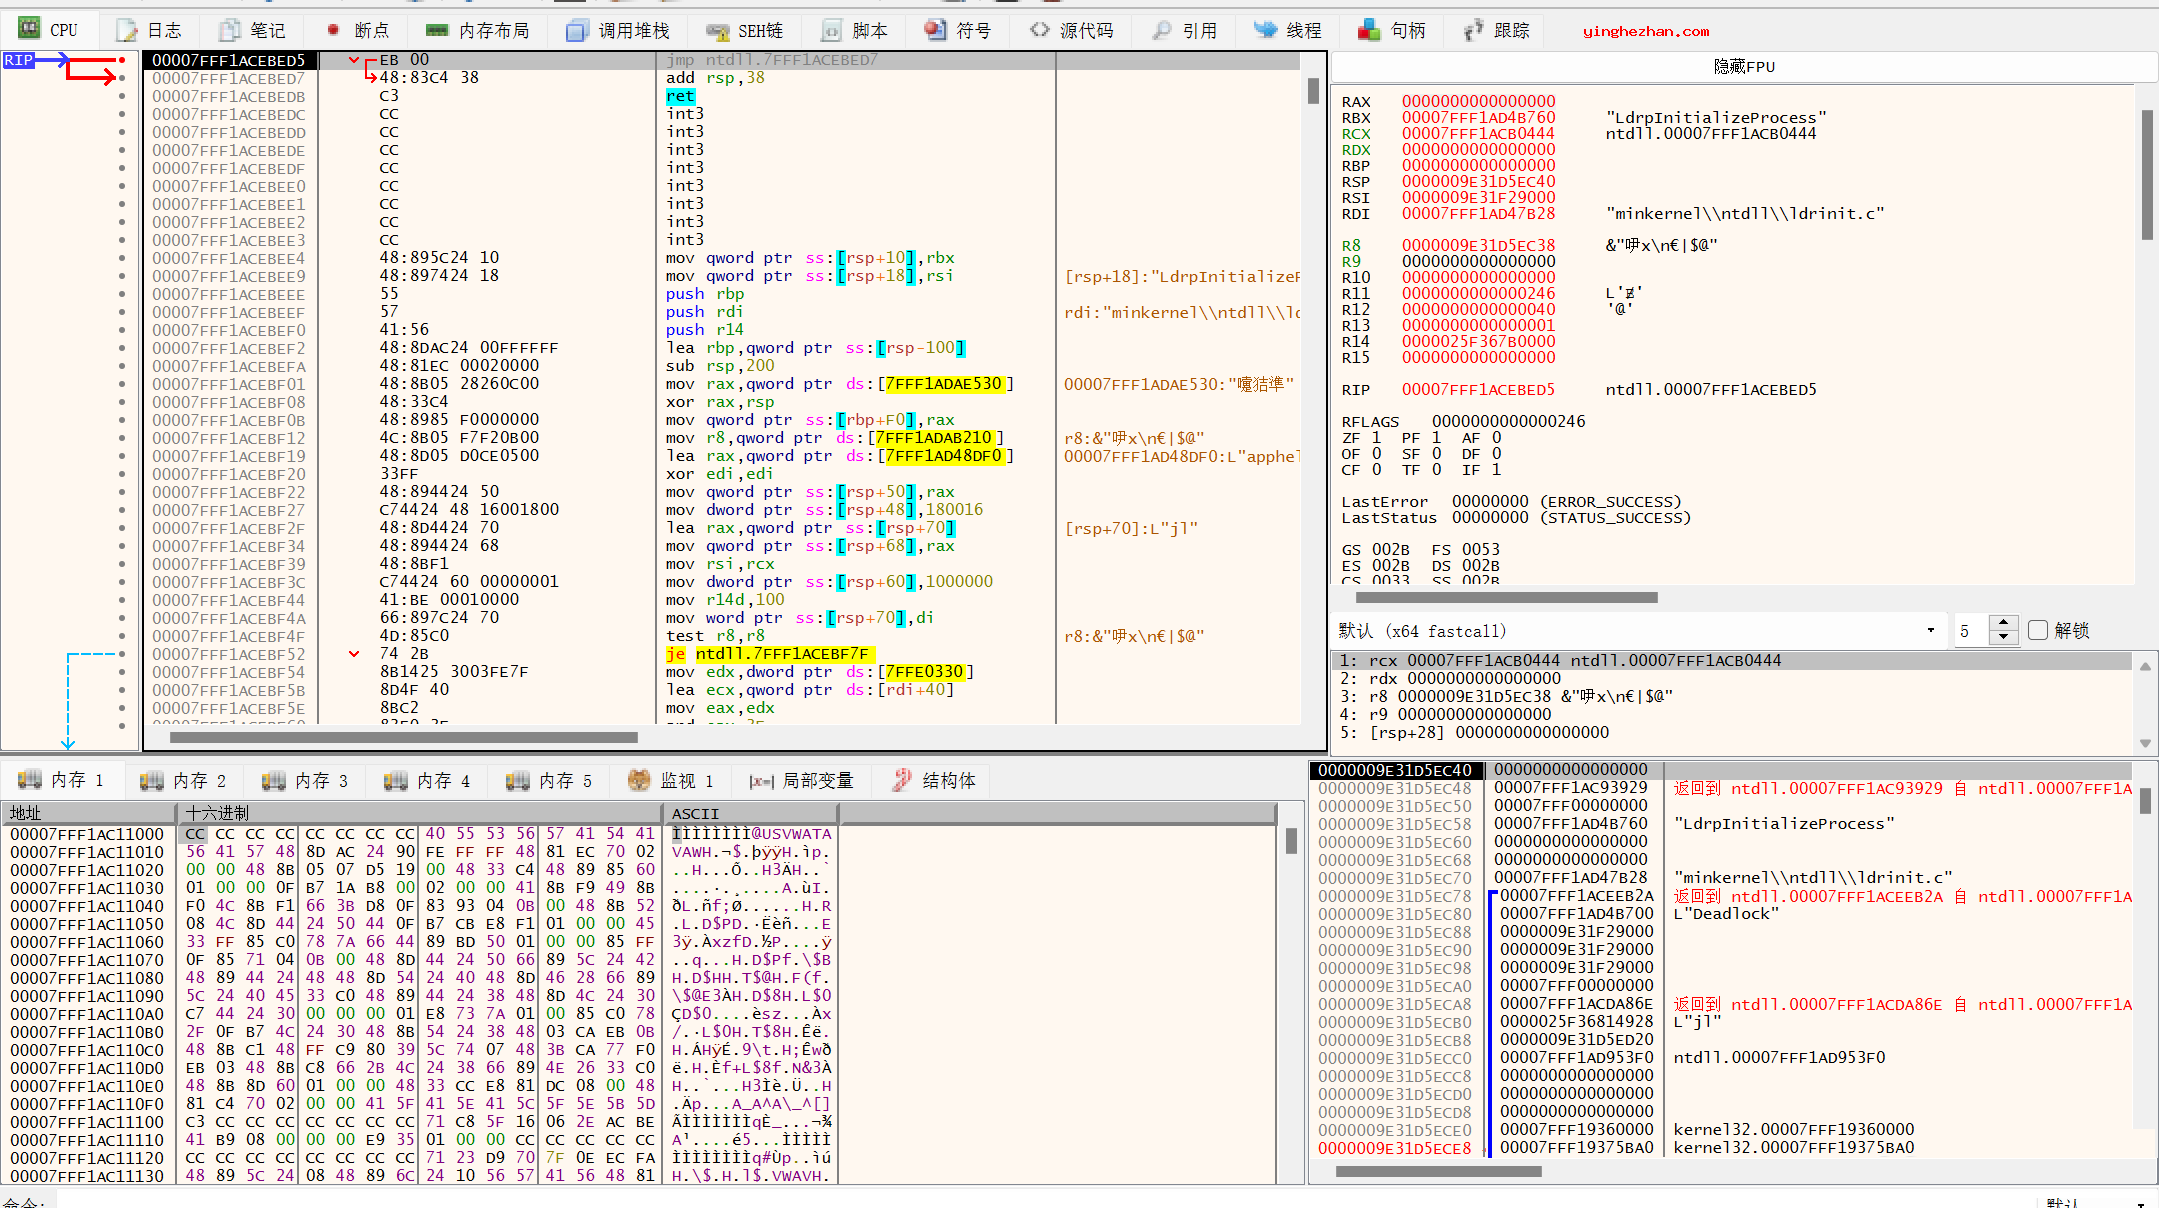Screen dimensions: 2159x1208
Task: Click the 内存 4 tab icon
Action: tap(396, 780)
